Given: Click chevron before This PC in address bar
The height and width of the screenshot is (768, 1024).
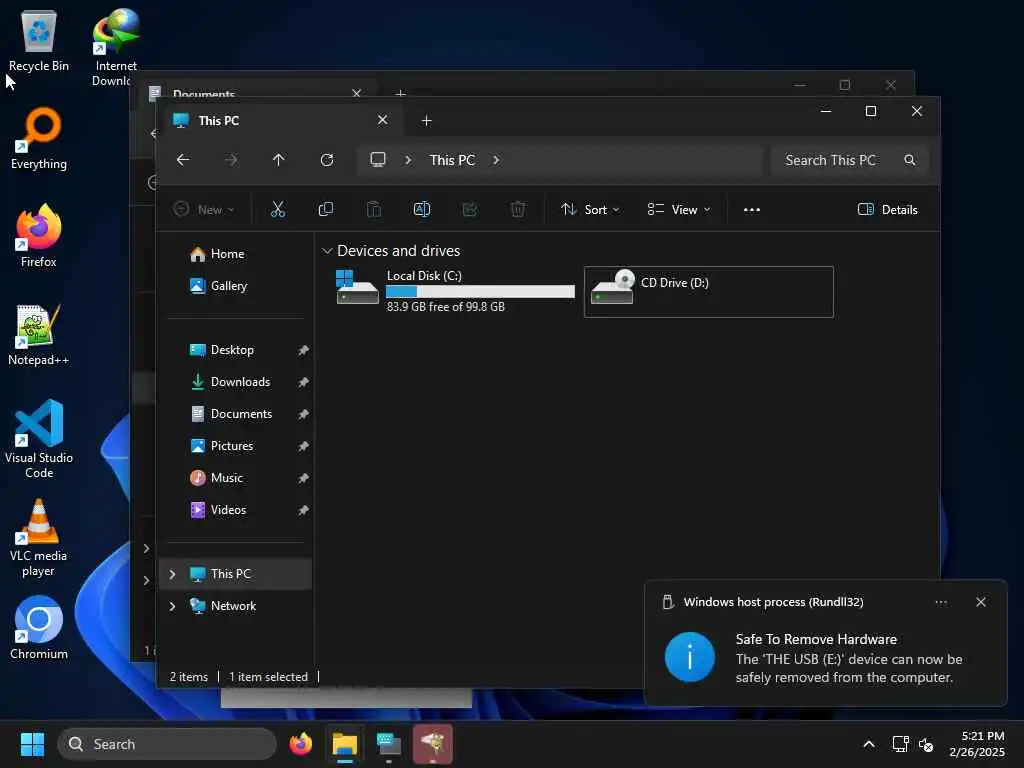Looking at the screenshot, I should pyautogui.click(x=408, y=160).
